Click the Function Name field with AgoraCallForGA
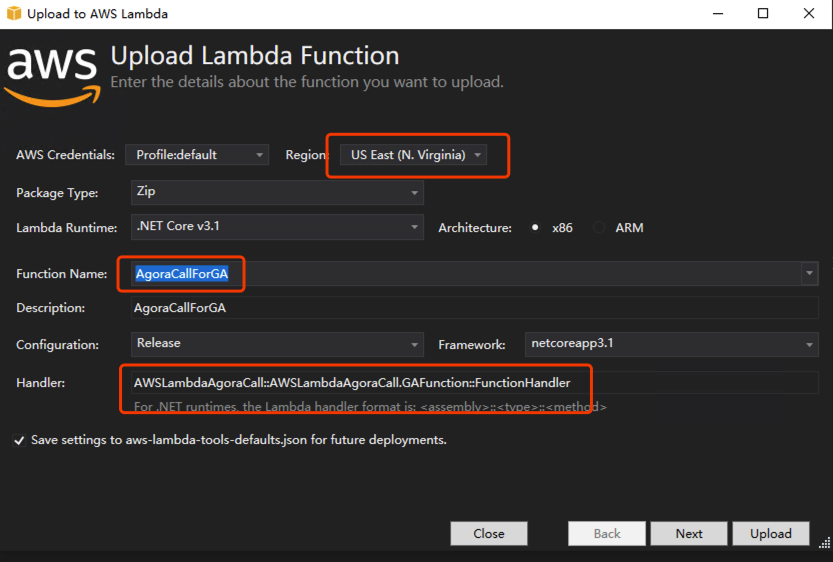Screen dimensions: 833x562 pyautogui.click(x=465, y=274)
